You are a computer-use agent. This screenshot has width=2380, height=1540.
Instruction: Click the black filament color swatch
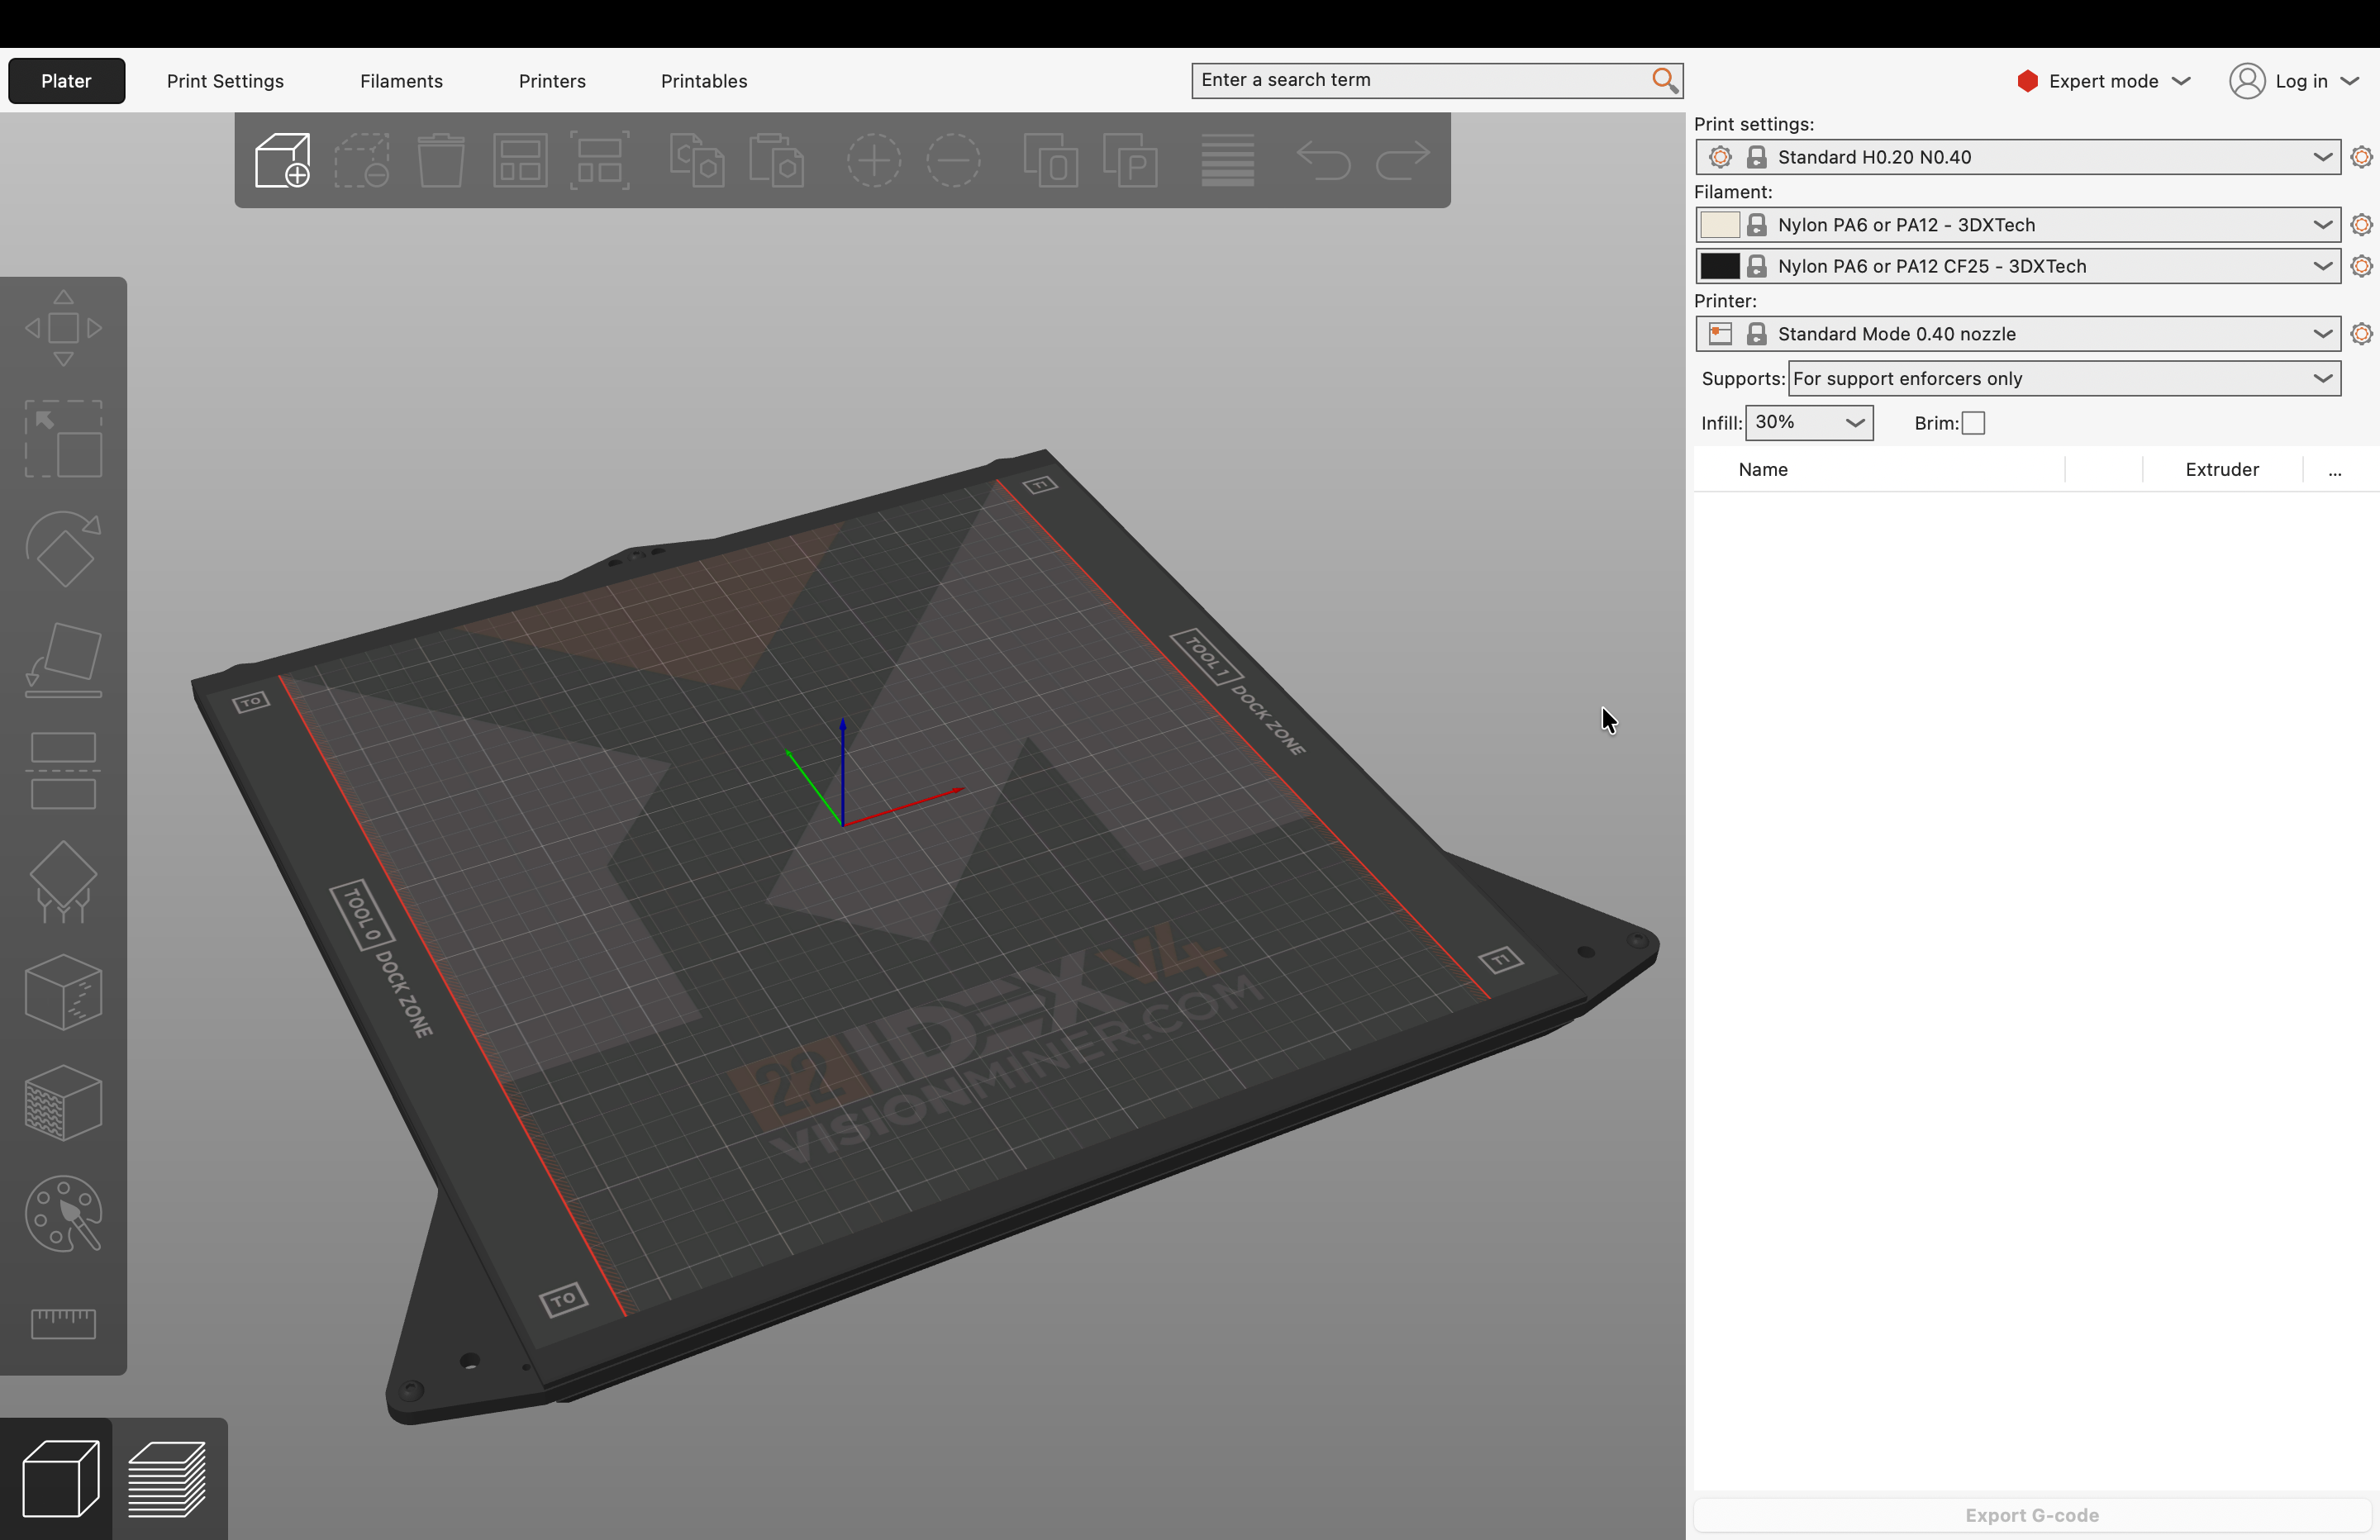(x=1720, y=266)
